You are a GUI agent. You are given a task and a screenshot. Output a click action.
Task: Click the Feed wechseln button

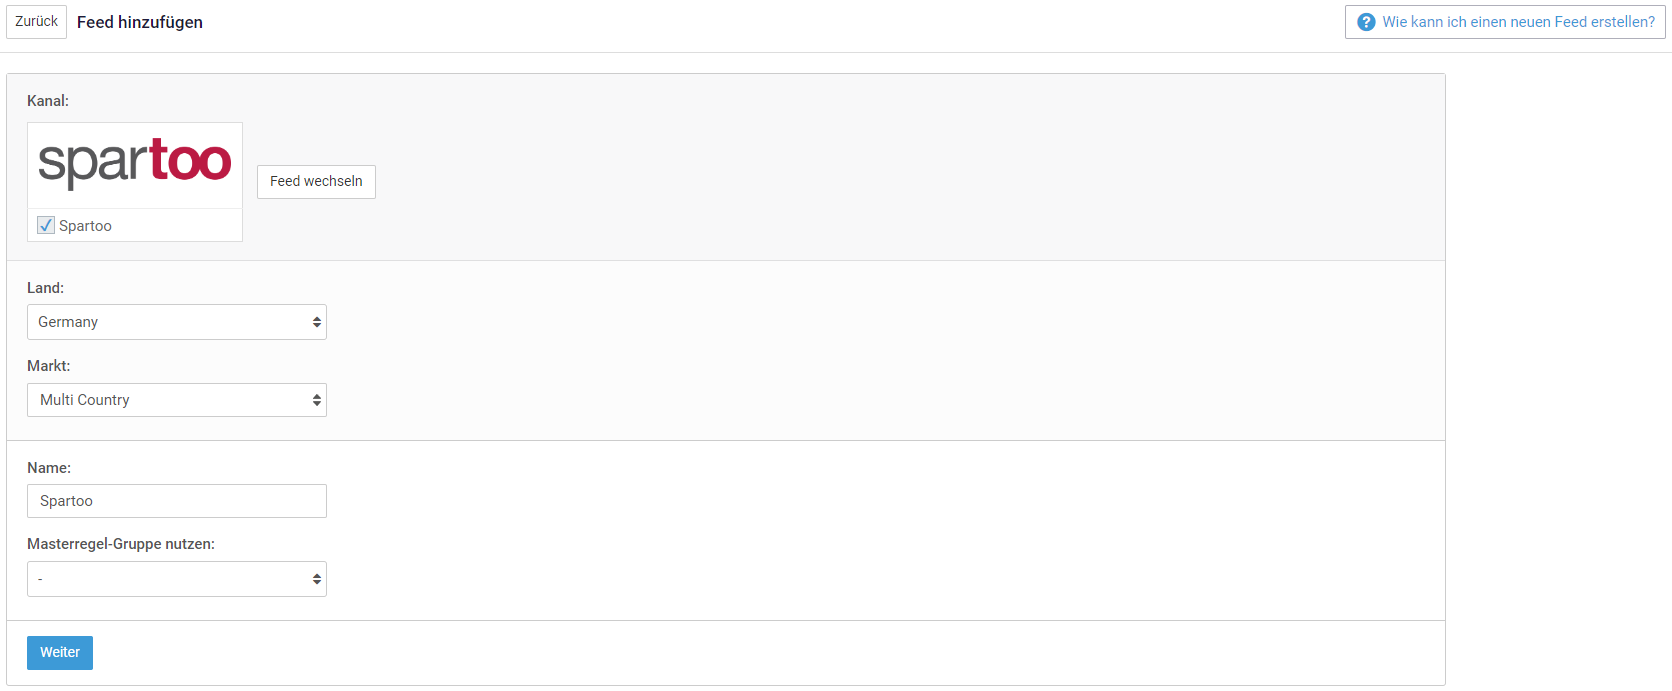click(x=316, y=182)
